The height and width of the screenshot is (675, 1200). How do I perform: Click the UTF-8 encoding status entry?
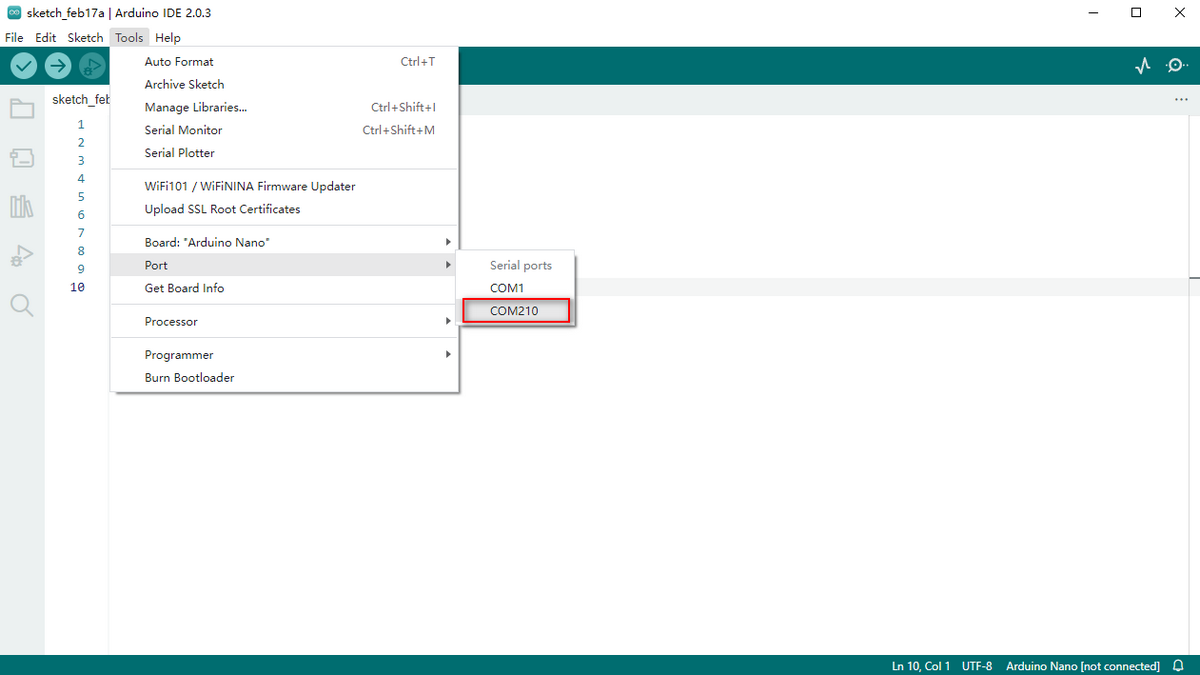[x=977, y=666]
